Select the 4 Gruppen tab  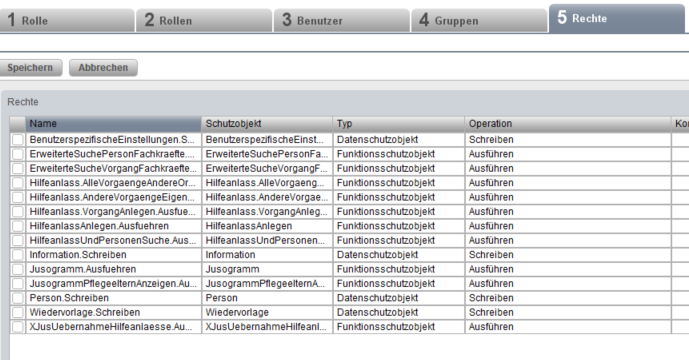tap(479, 20)
